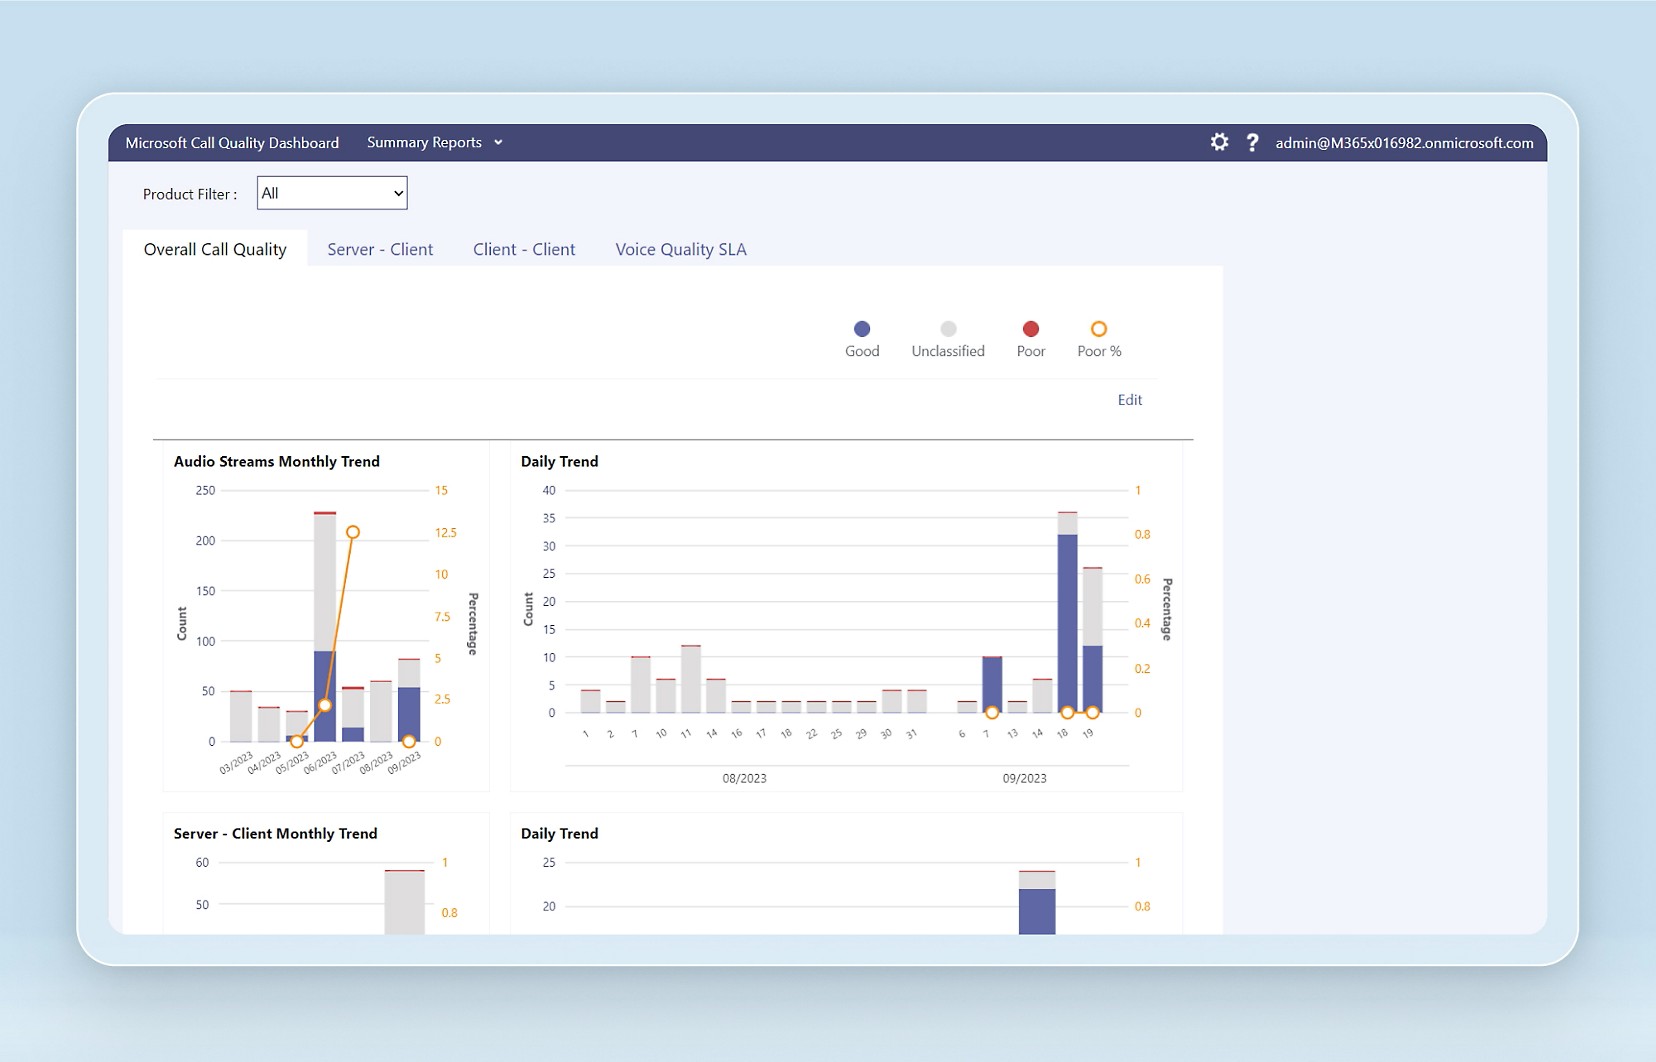Click the Edit link
1656x1062 pixels.
point(1129,400)
